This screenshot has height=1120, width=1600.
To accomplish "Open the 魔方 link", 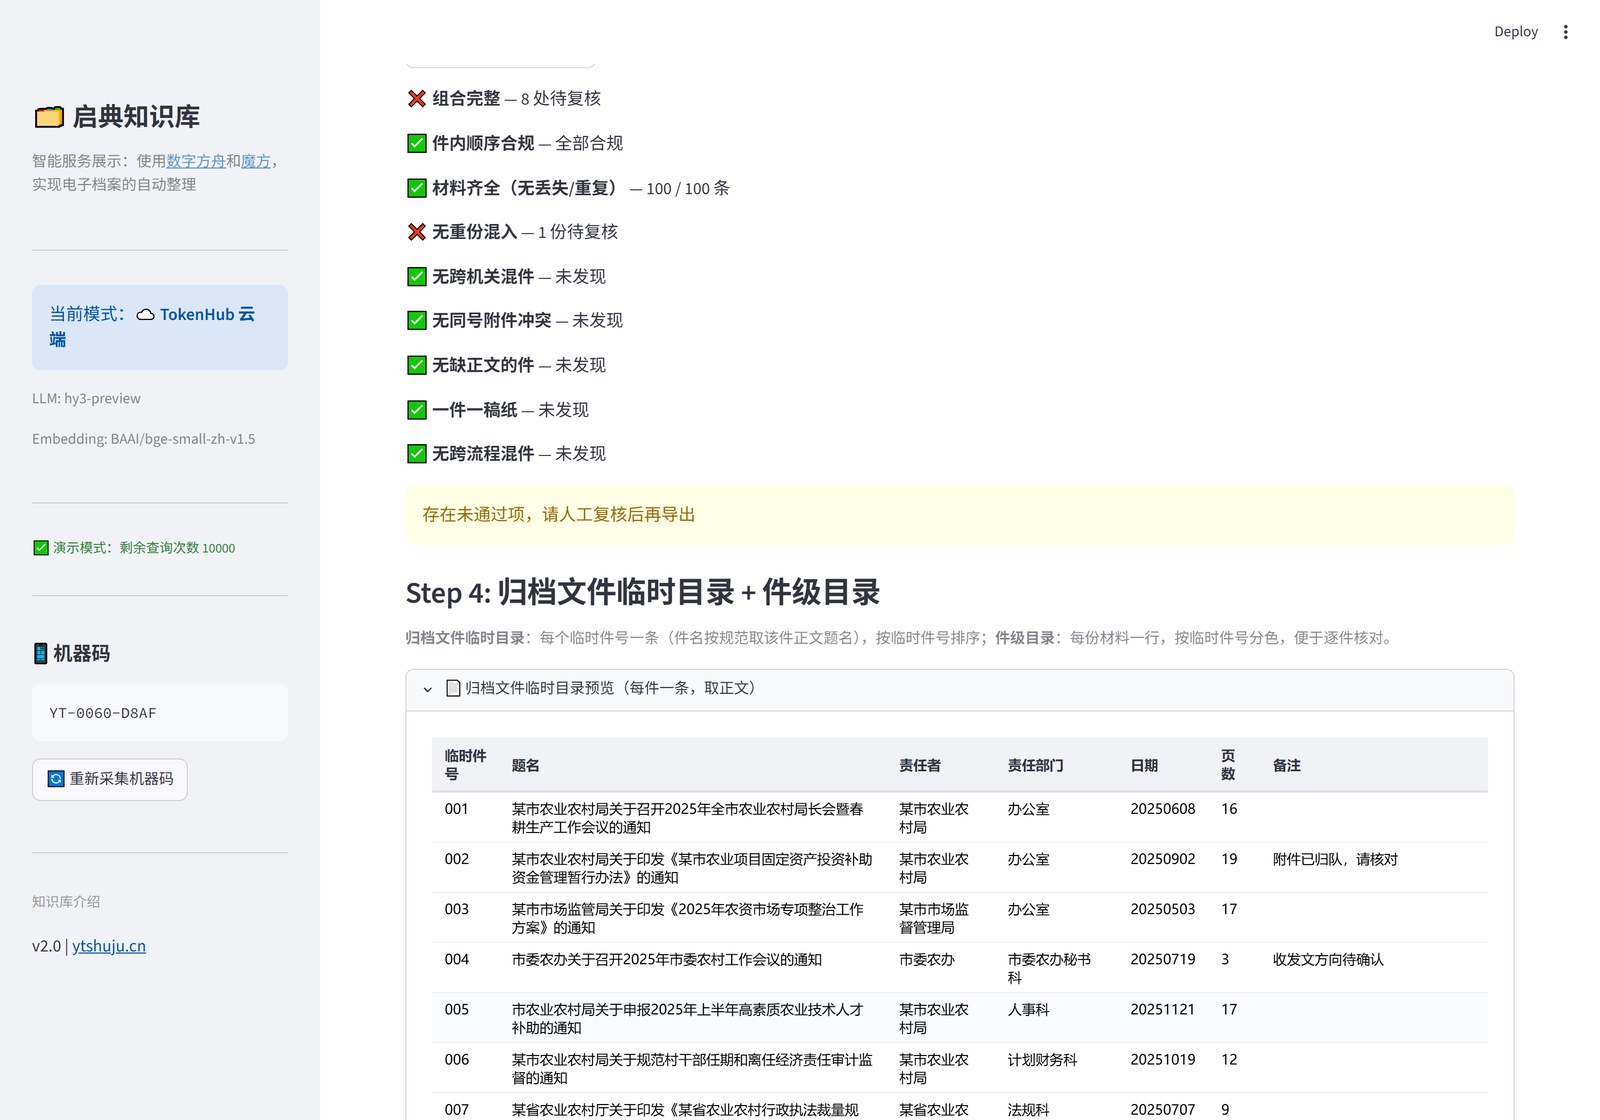I will click(256, 161).
